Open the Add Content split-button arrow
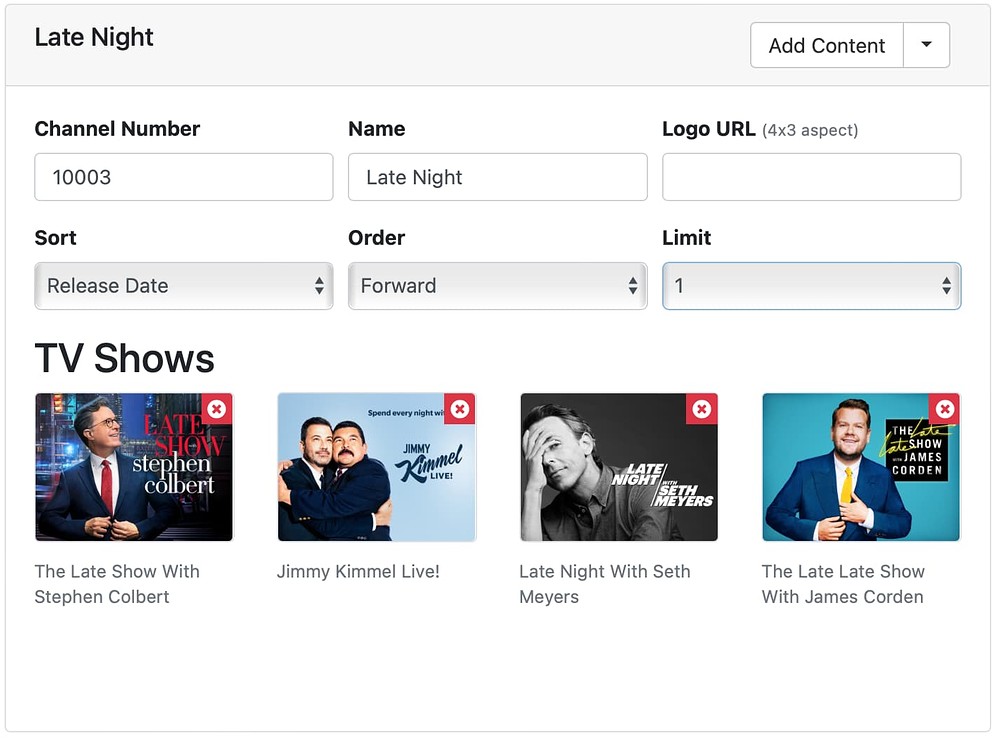This screenshot has height=750, width=999. [x=926, y=45]
